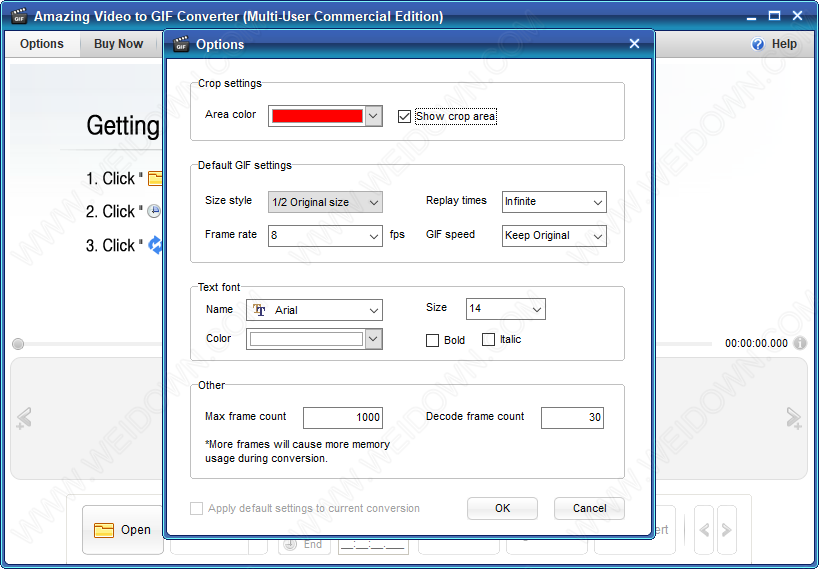
Task: Click the next frame arrow on right strip
Action: [794, 418]
